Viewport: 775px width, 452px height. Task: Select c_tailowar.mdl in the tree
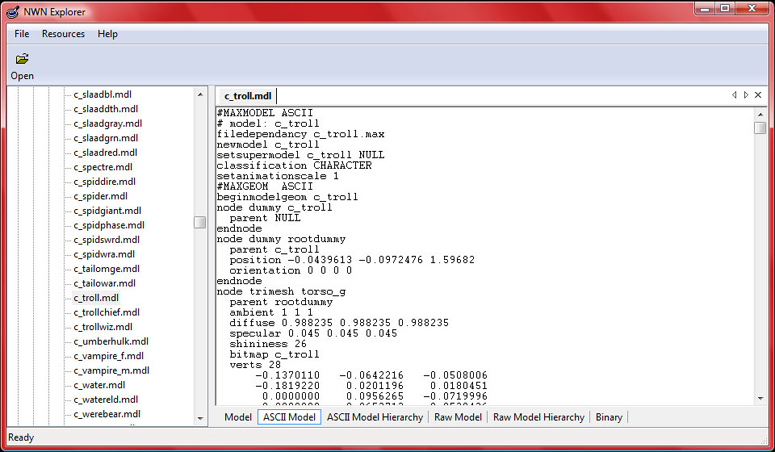(104, 283)
